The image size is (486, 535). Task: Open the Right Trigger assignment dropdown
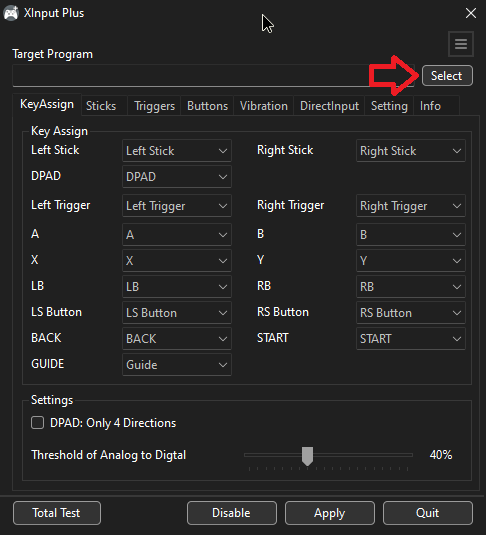(x=411, y=206)
